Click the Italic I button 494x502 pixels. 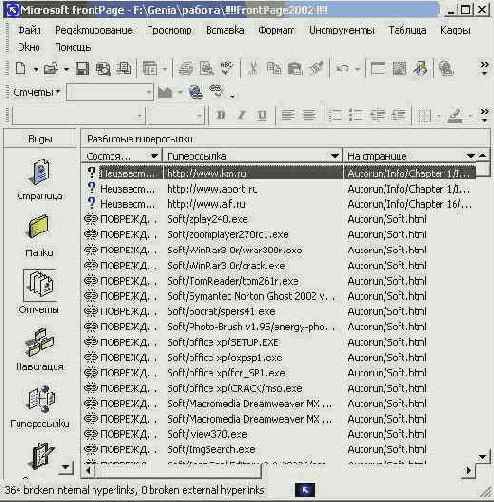point(242,115)
